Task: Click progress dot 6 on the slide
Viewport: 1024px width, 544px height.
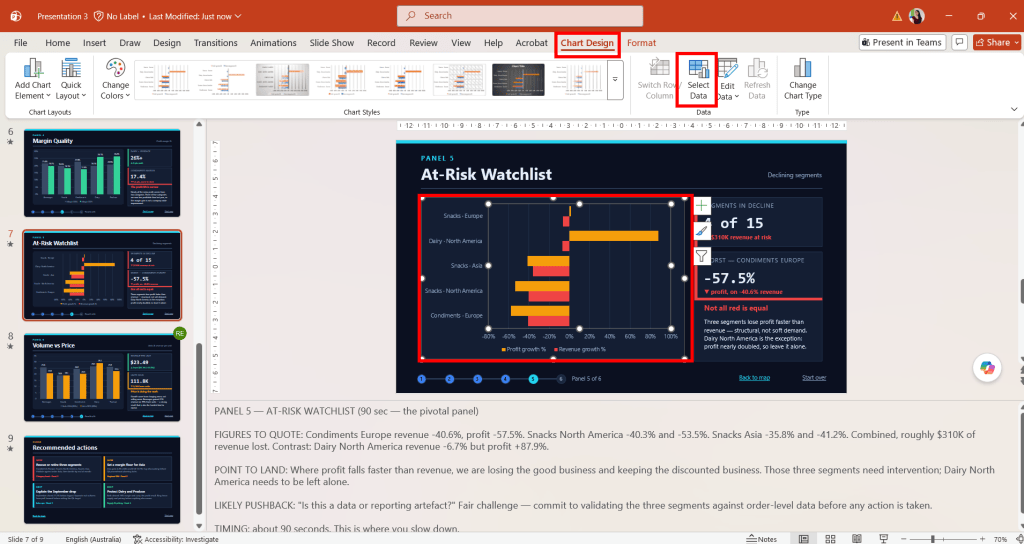Action: click(561, 379)
